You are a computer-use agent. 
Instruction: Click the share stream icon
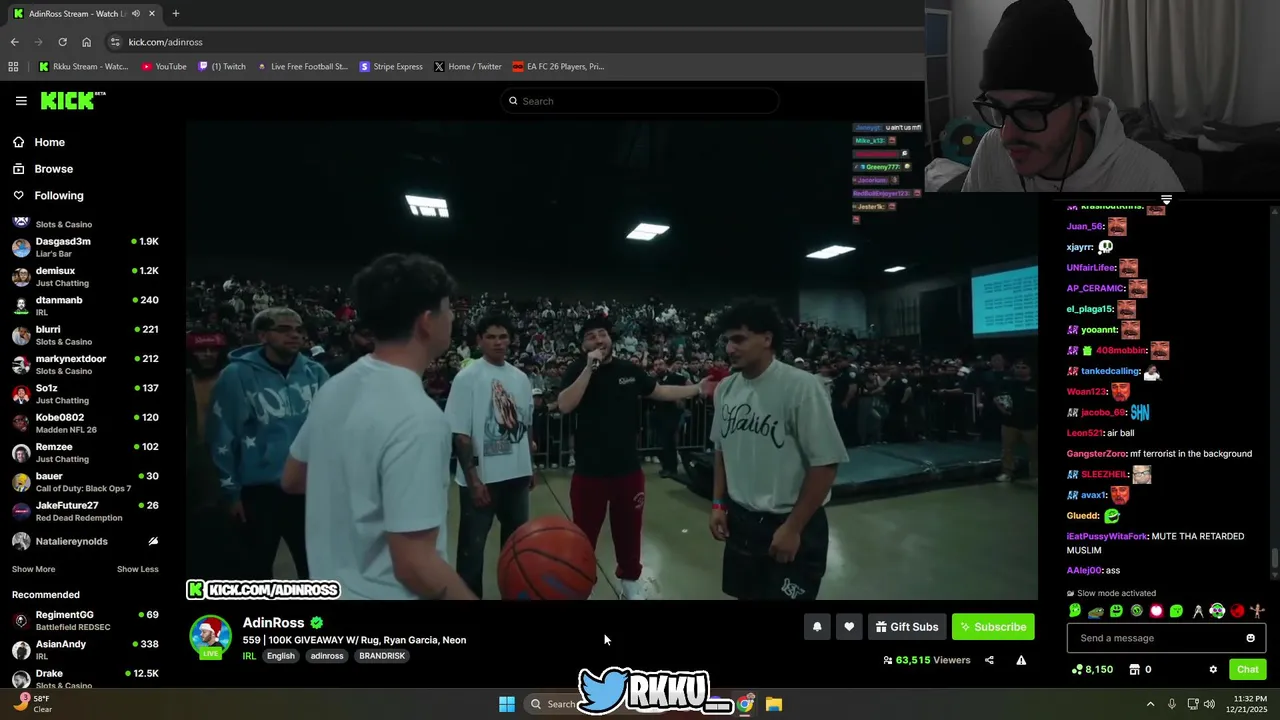pyautogui.click(x=989, y=660)
